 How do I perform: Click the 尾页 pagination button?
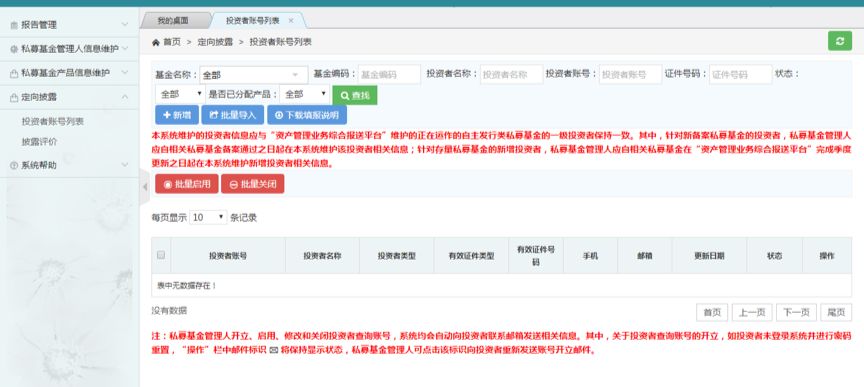click(836, 312)
